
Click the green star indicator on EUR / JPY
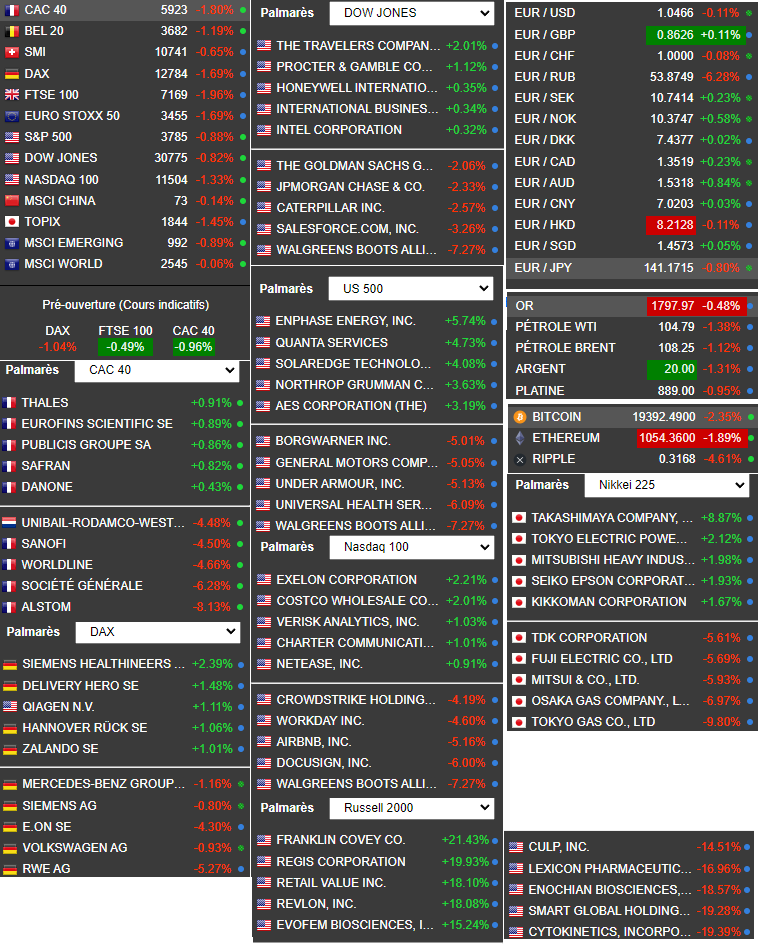point(749,268)
